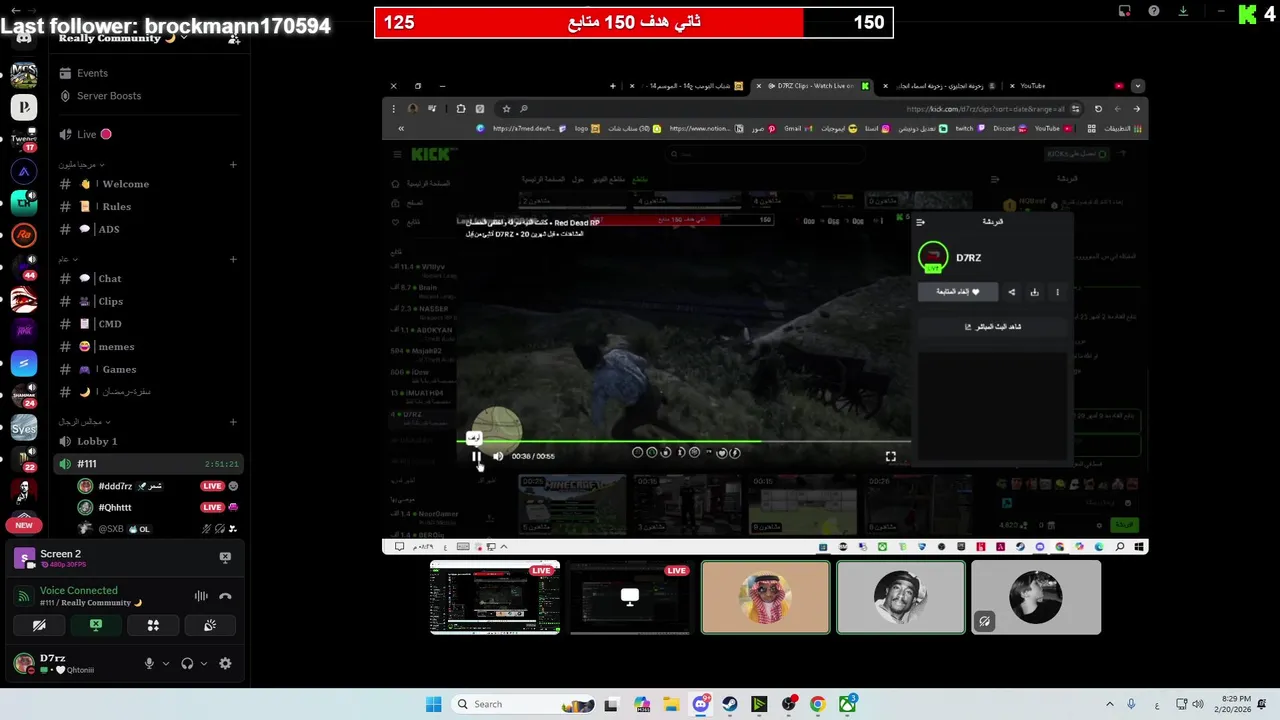Screen dimensions: 1280x720
Task: Select the first LIVE stream thumbnail
Action: tap(495, 598)
